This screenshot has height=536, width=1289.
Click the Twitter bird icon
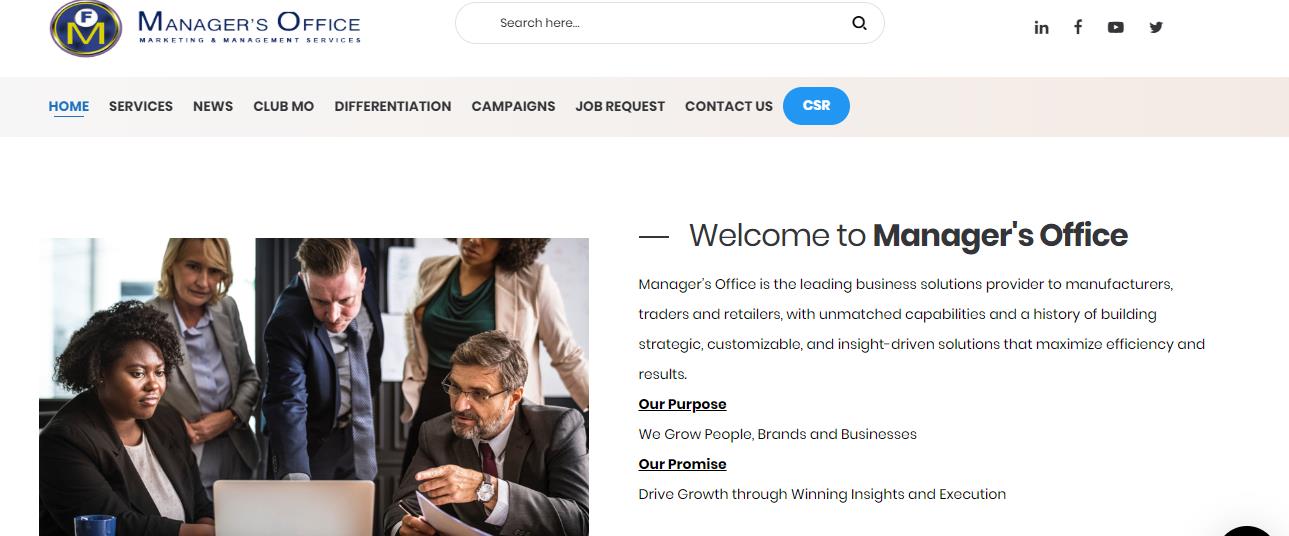(1156, 28)
